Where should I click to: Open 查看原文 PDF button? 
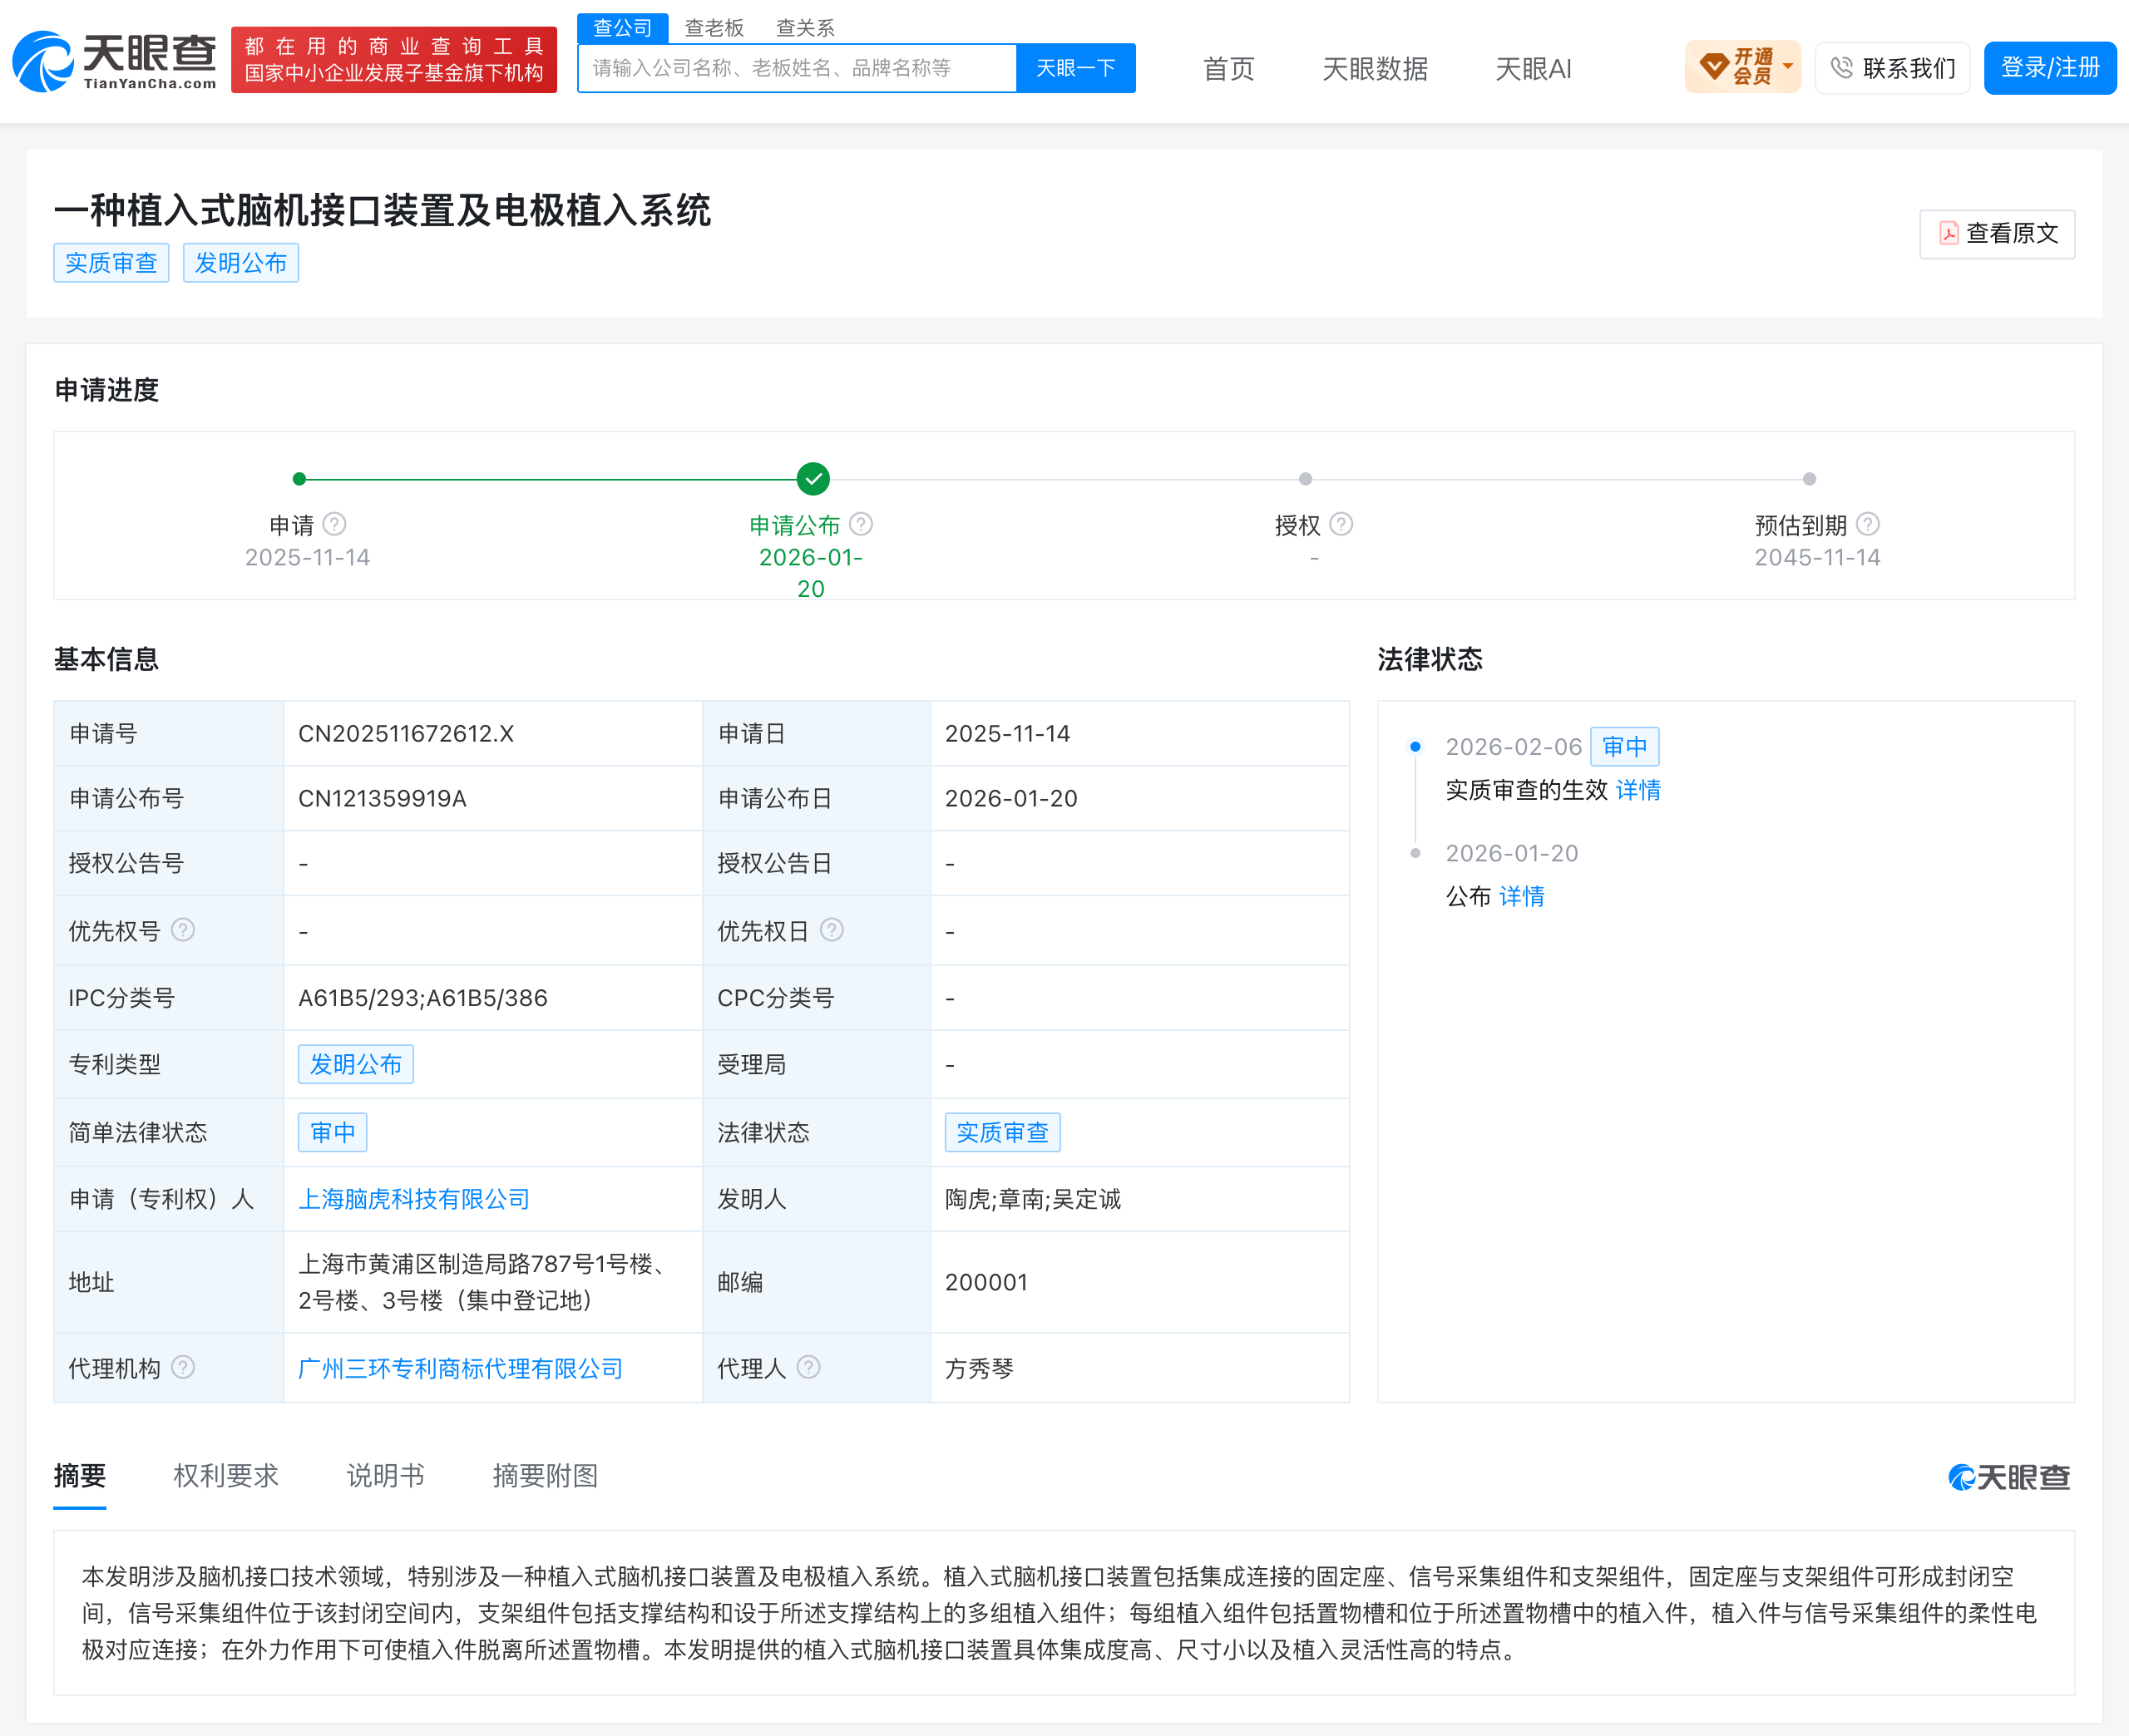pyautogui.click(x=1996, y=234)
